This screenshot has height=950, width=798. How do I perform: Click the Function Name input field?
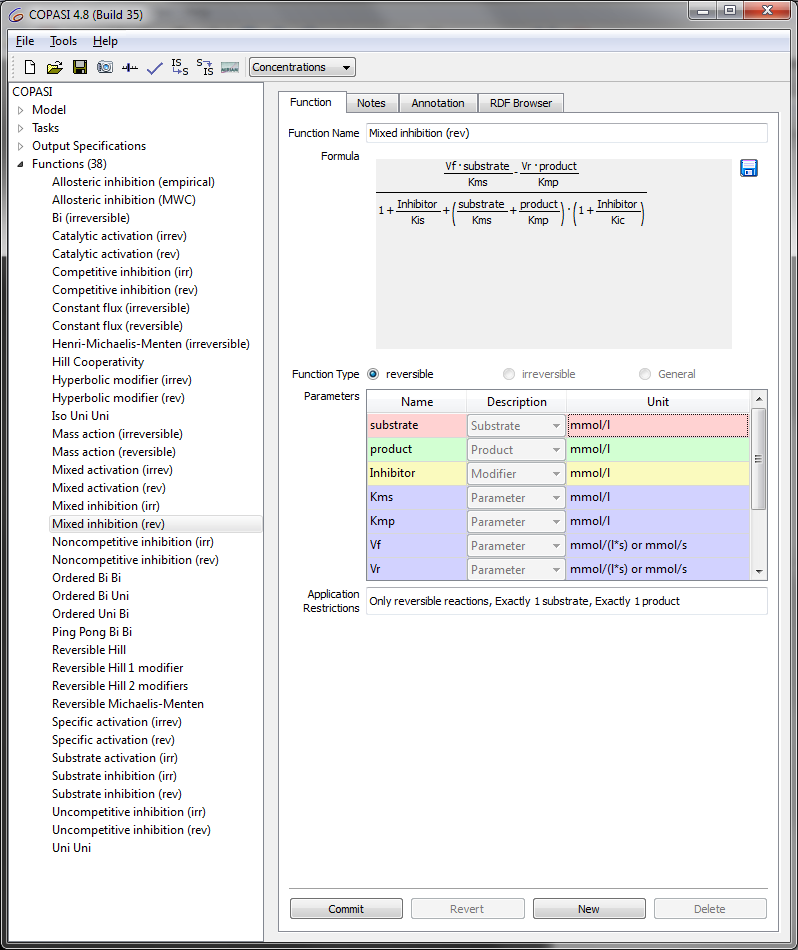(566, 133)
